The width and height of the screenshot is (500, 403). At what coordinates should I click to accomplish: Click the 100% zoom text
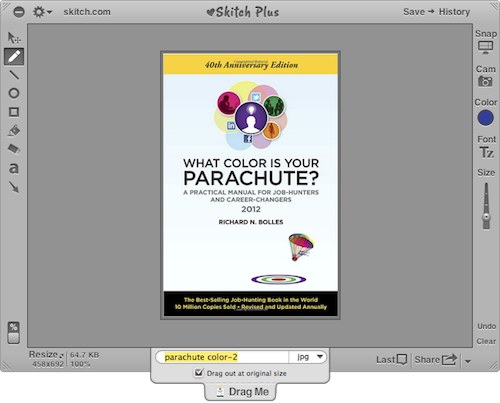tap(80, 364)
